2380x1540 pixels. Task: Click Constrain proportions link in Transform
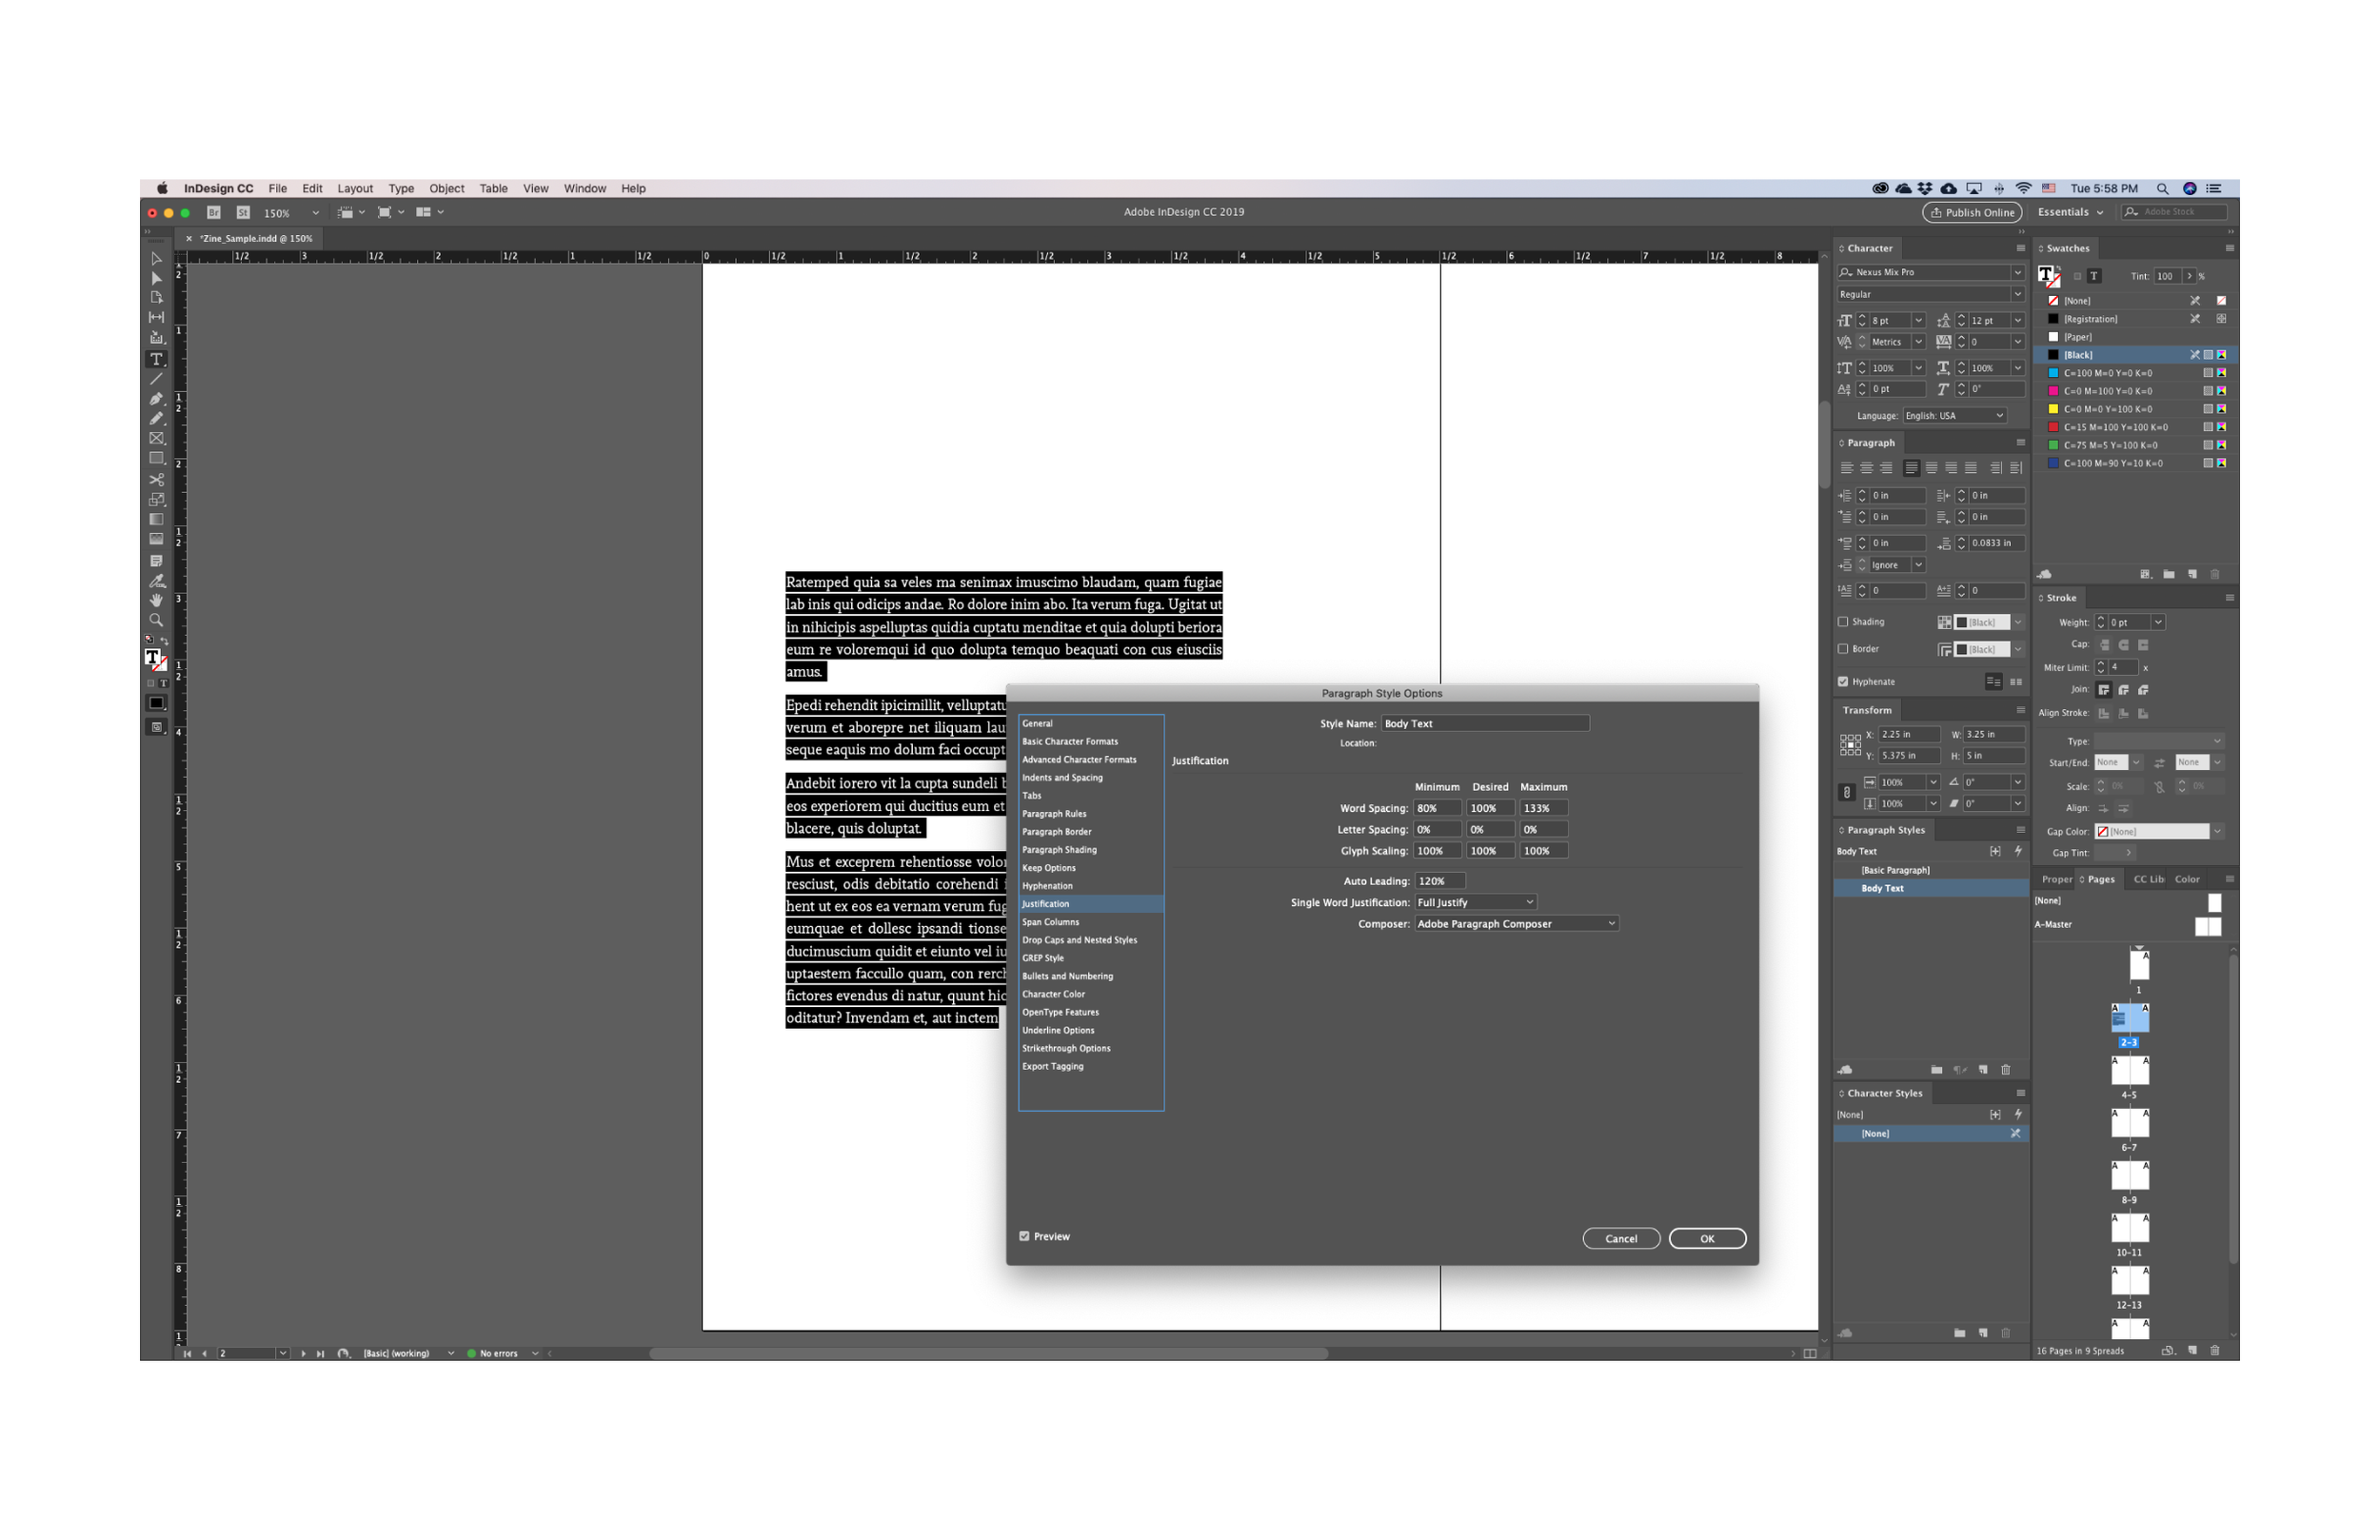(x=1846, y=792)
